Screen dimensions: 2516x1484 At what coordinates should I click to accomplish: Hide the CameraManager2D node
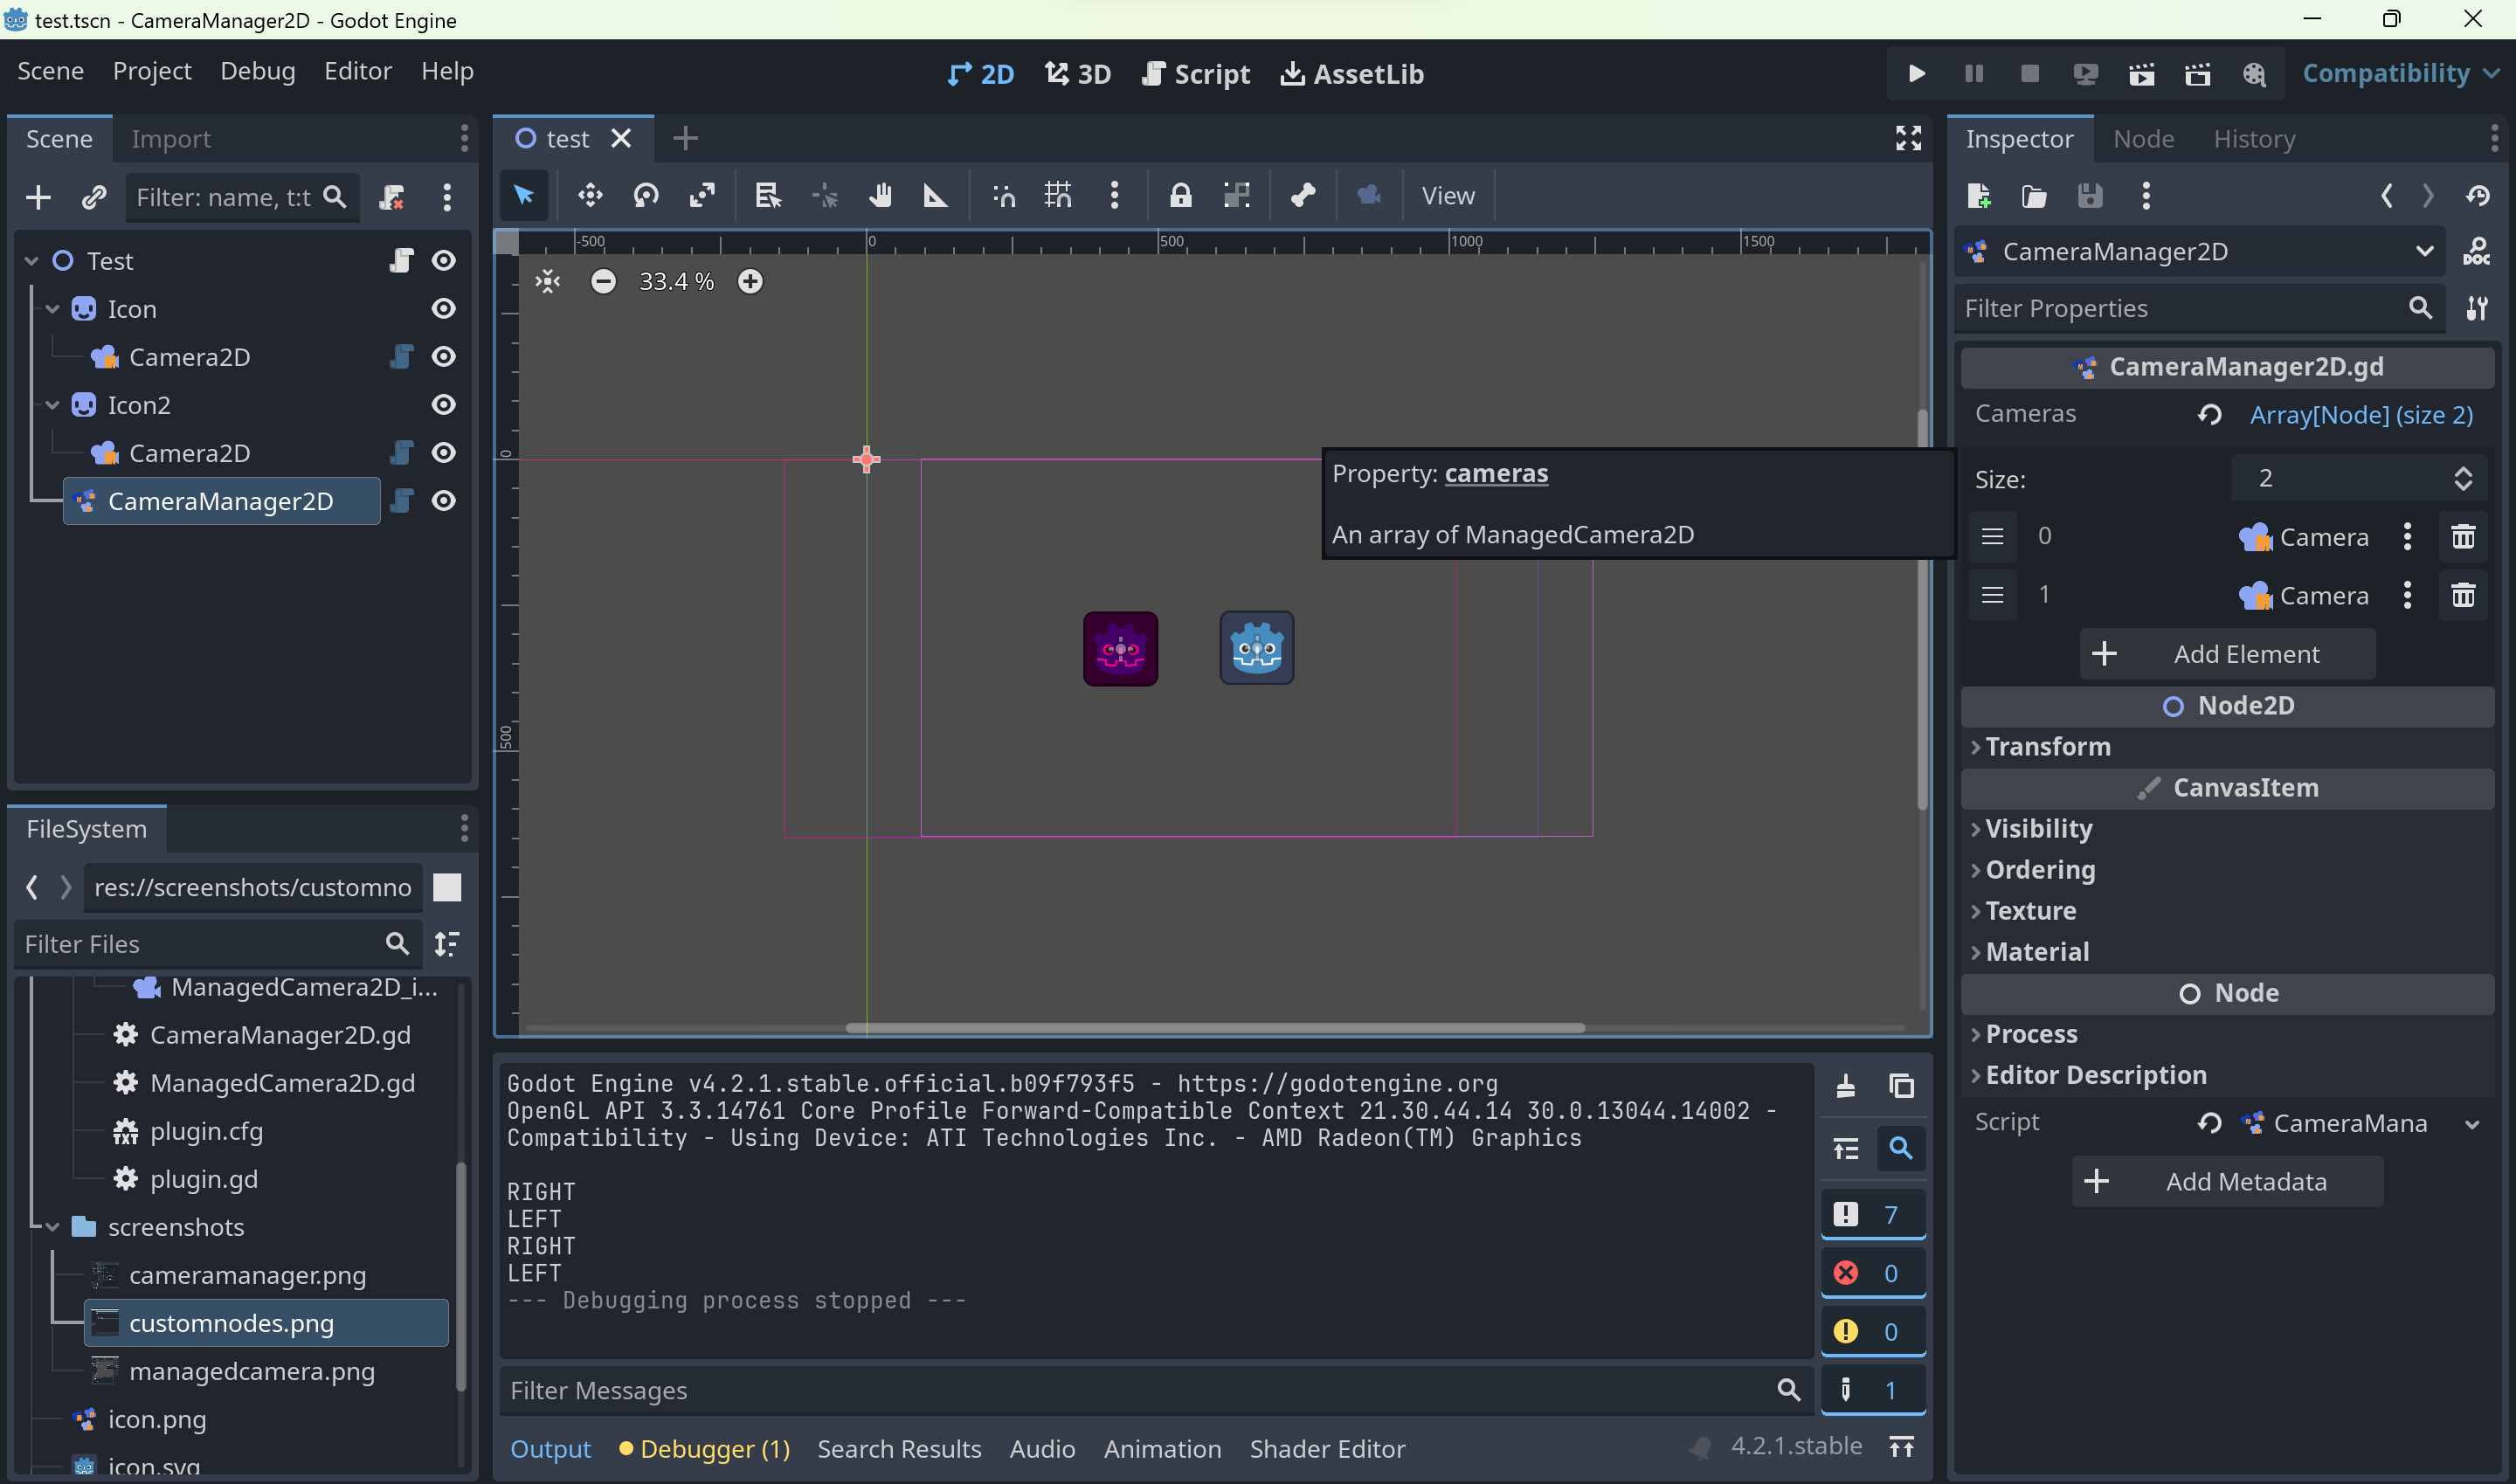[443, 501]
